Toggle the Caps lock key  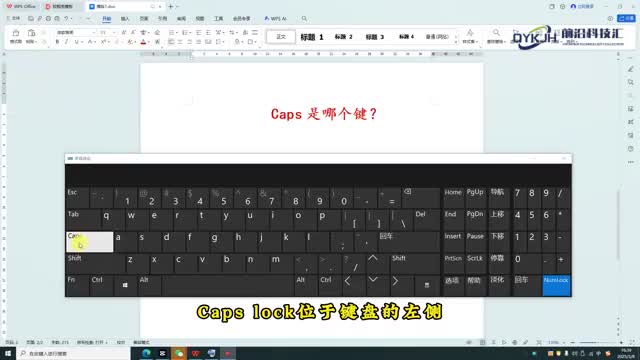(x=89, y=242)
